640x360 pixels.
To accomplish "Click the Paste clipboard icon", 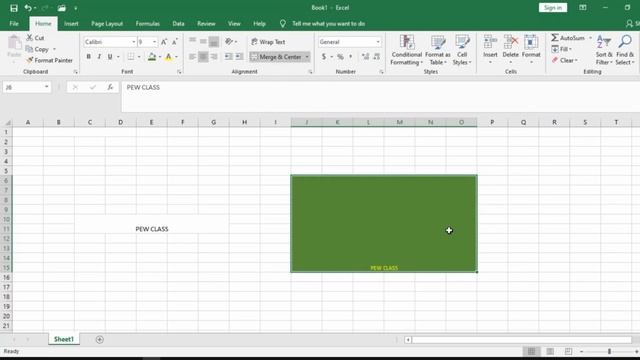I will point(14,43).
